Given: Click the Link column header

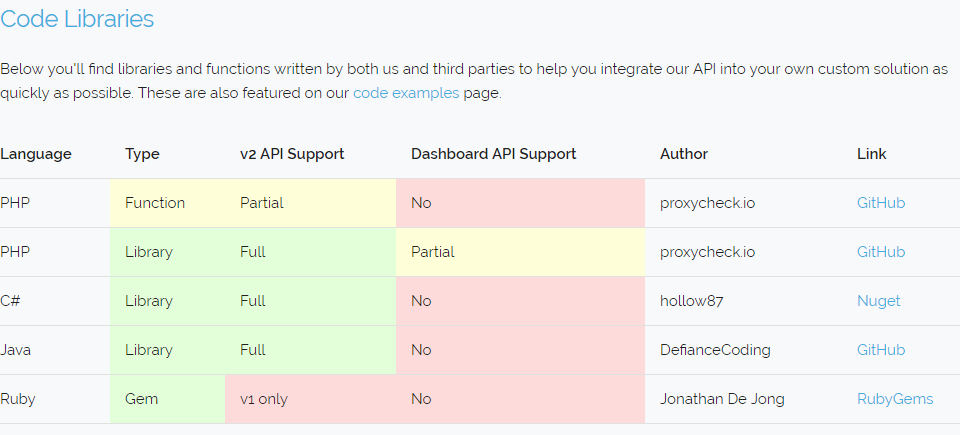Looking at the screenshot, I should click(871, 154).
